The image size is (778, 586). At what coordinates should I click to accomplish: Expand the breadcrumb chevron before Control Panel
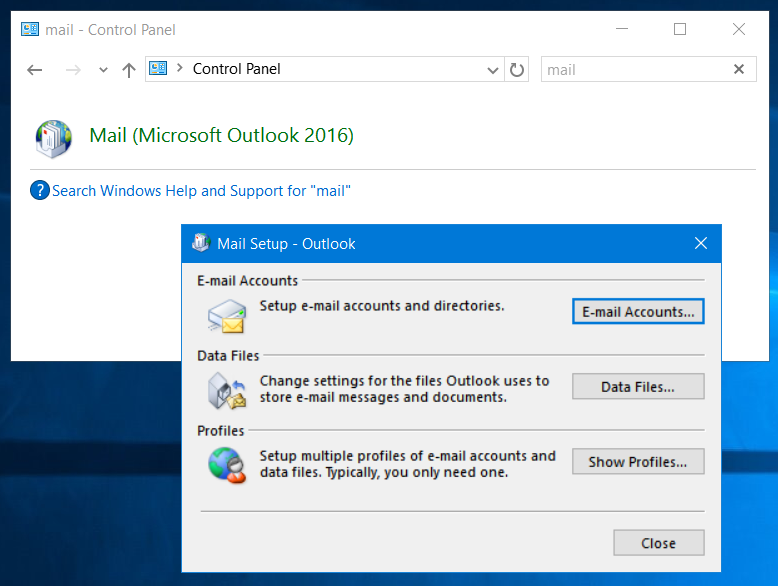click(x=180, y=69)
